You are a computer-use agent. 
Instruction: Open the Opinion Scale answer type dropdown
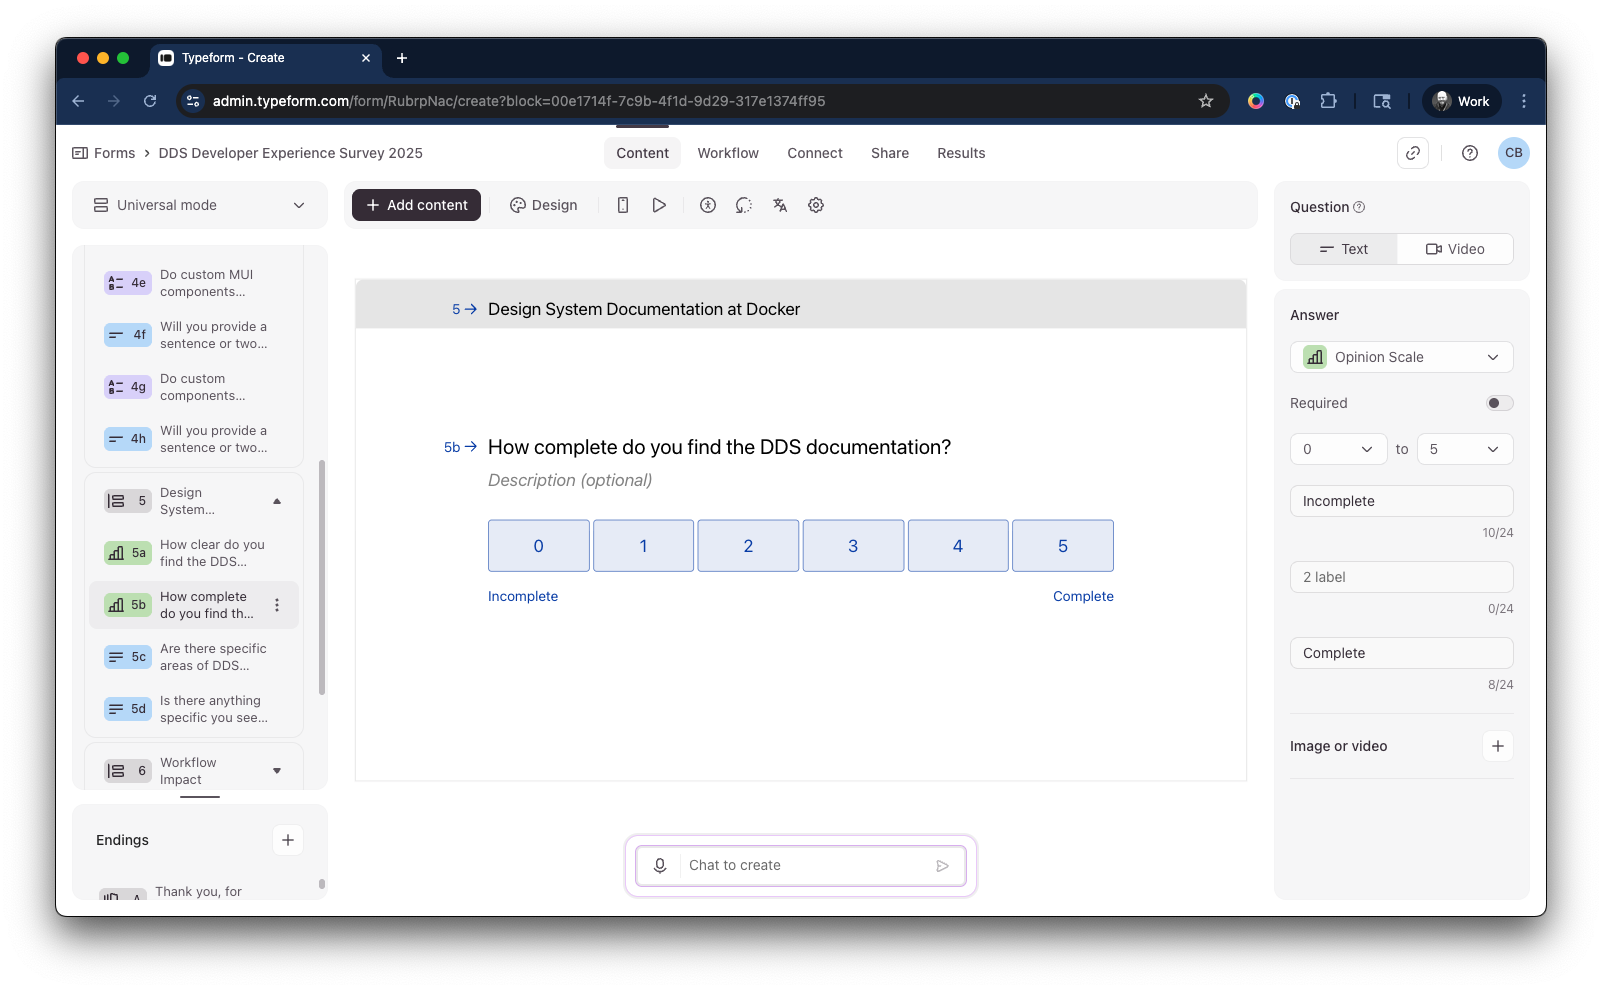click(1402, 357)
